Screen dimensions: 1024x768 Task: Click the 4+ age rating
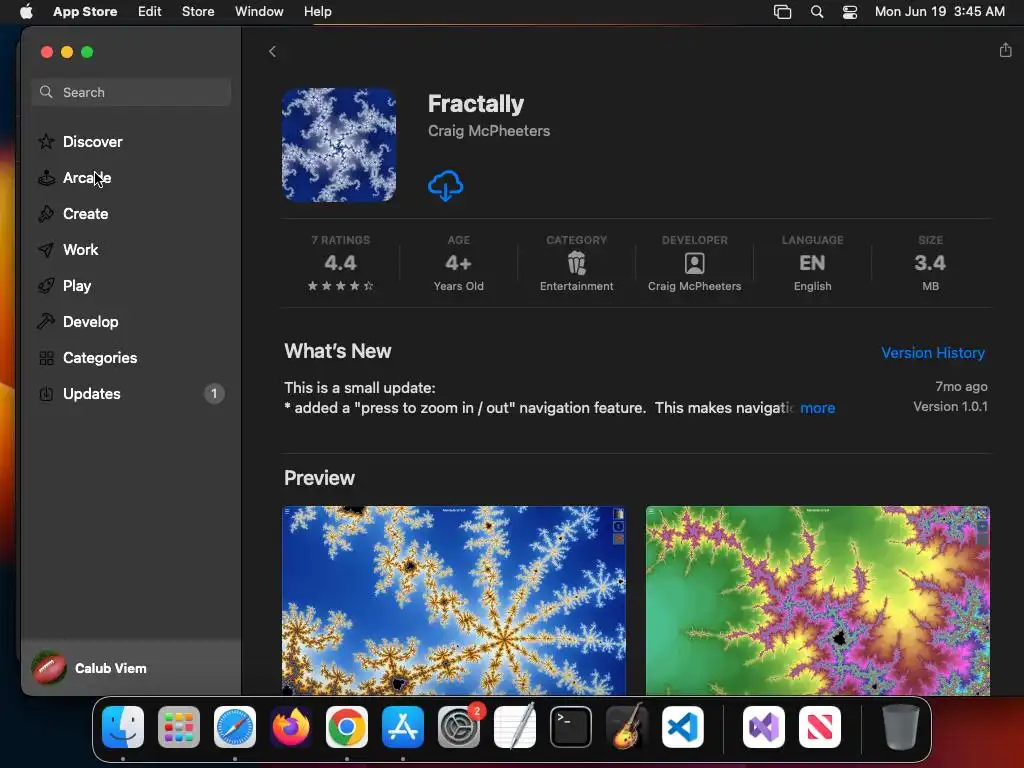[x=458, y=263]
